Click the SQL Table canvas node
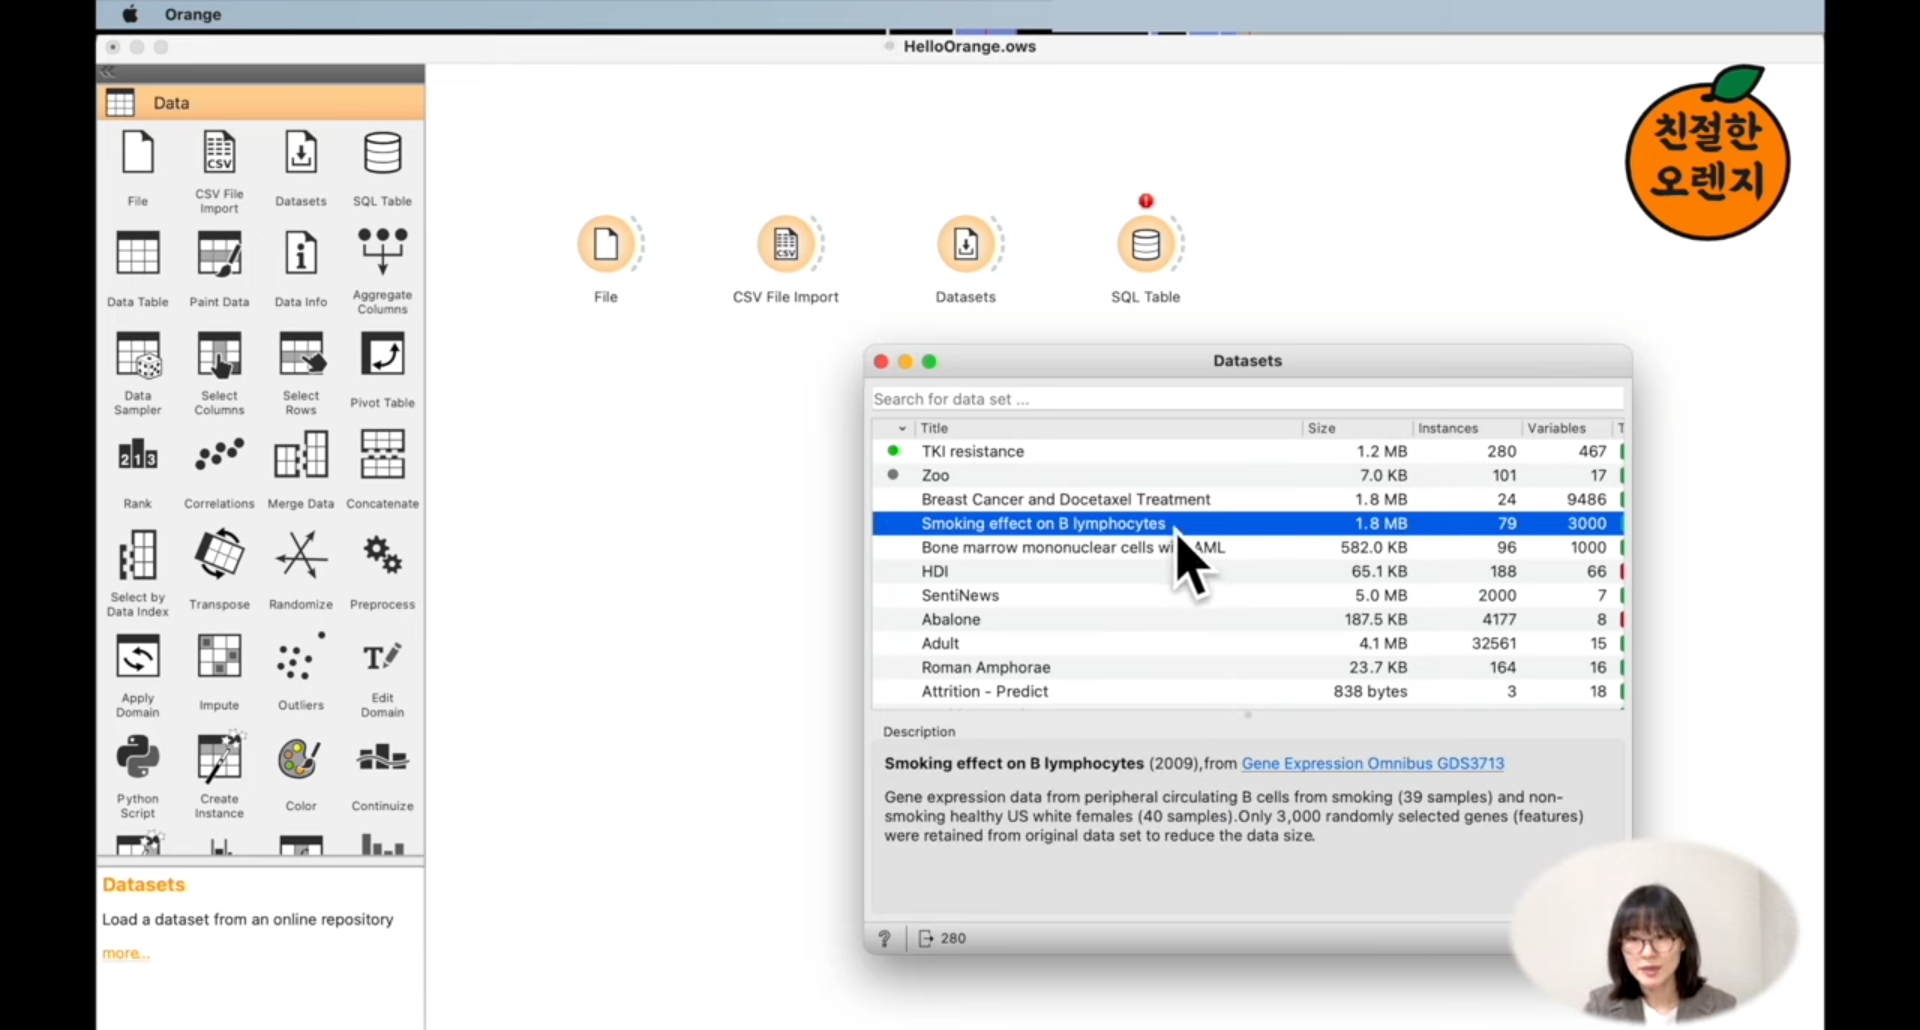Viewport: 1920px width, 1030px height. tap(1146, 244)
